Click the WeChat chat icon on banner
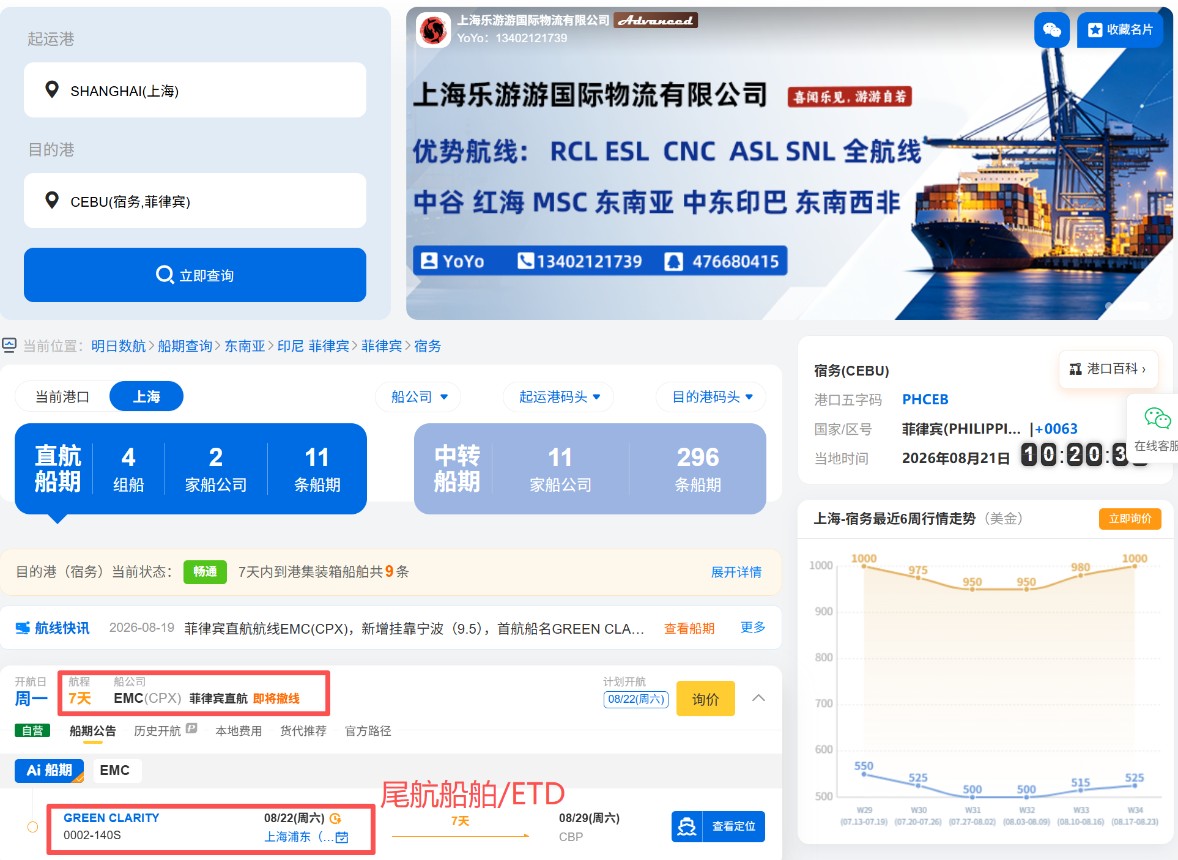This screenshot has width=1178, height=860. coord(1052,30)
